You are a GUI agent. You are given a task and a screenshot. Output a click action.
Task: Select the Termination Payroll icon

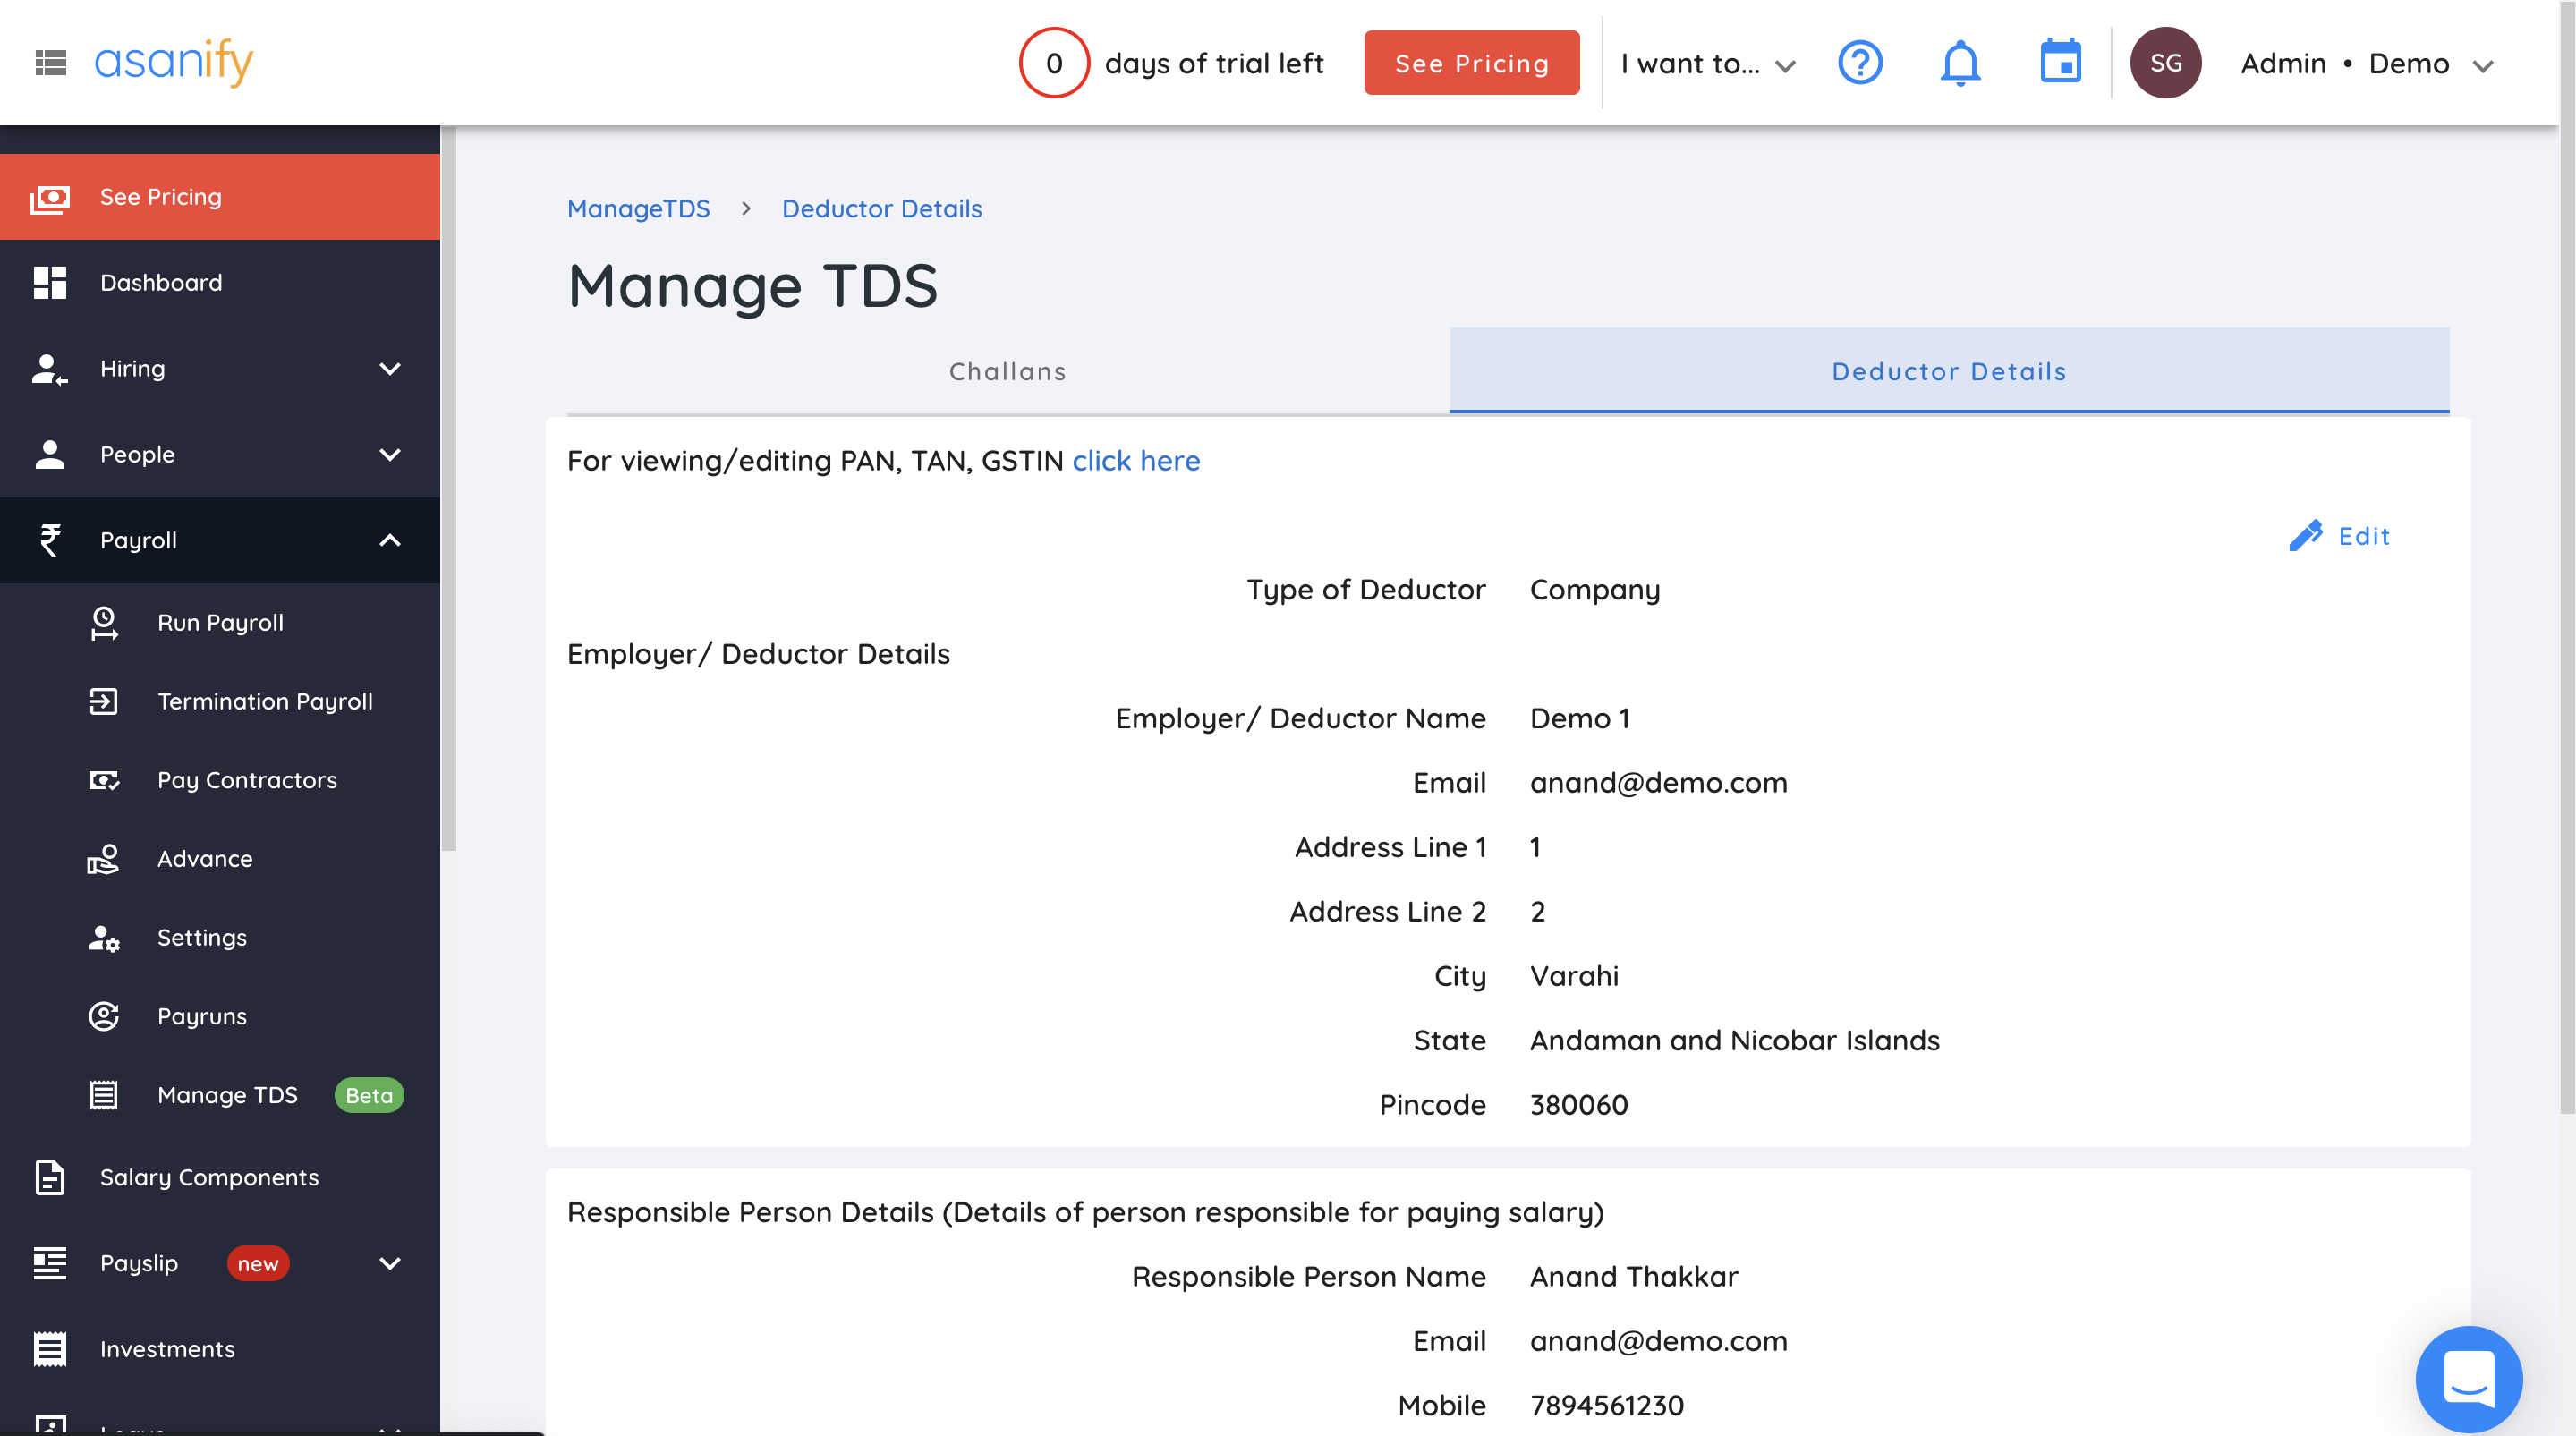pos(105,701)
